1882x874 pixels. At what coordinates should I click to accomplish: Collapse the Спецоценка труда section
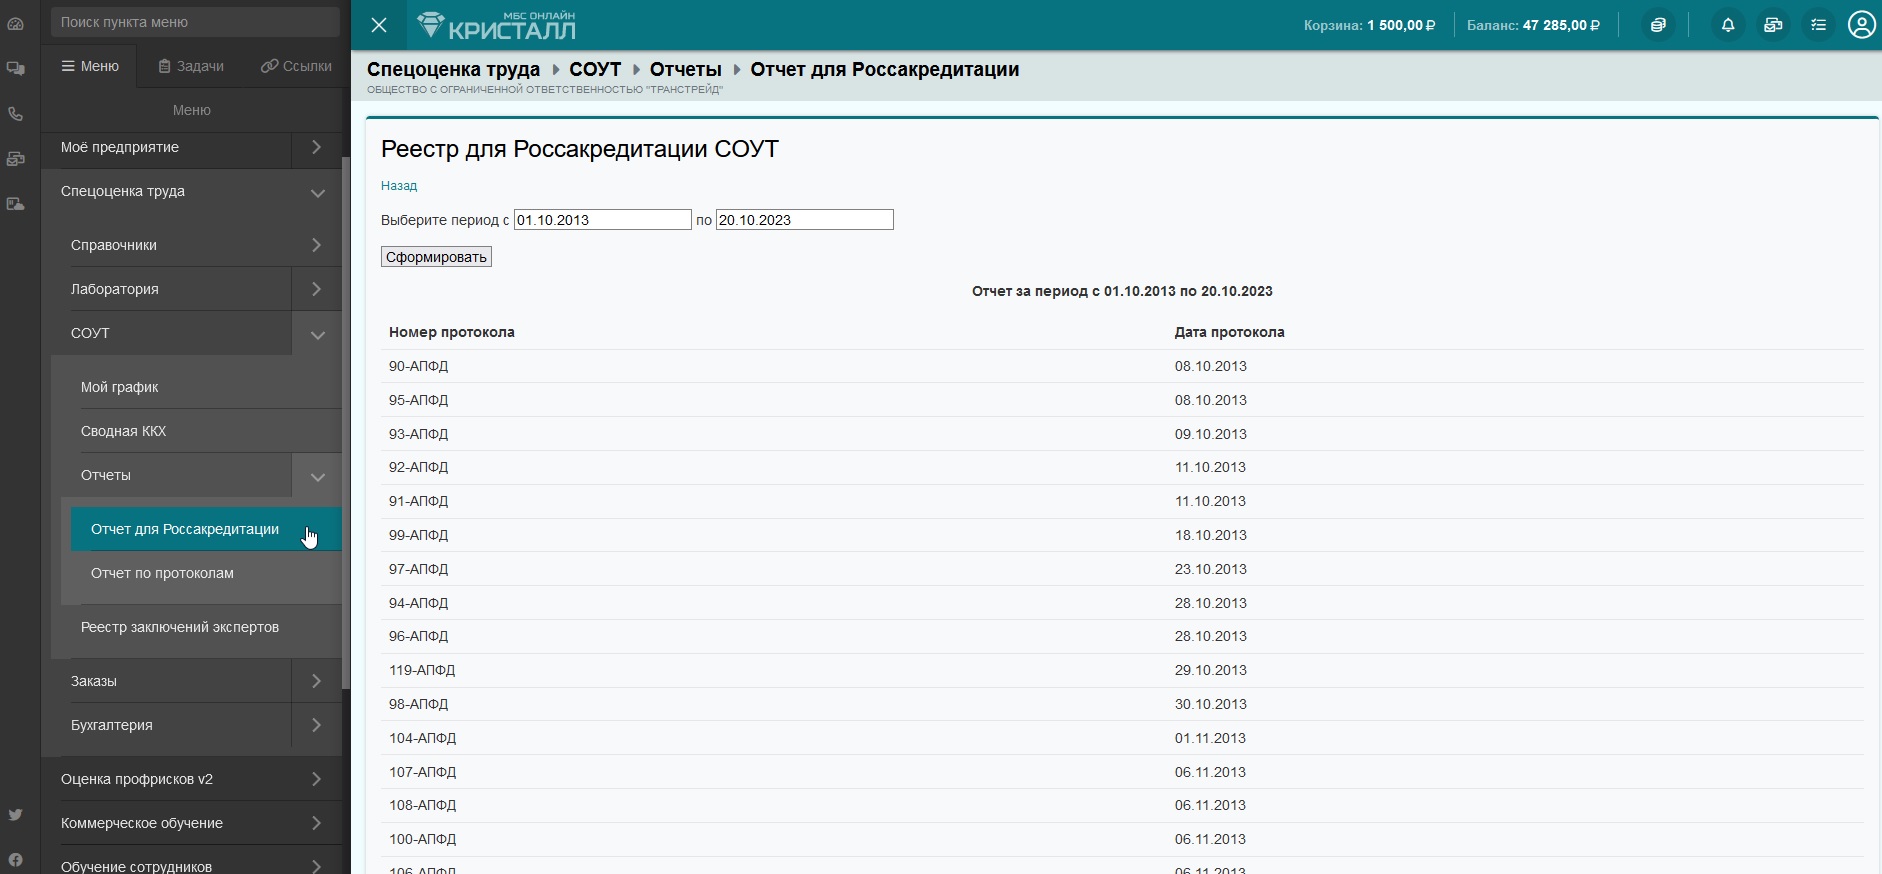317,193
